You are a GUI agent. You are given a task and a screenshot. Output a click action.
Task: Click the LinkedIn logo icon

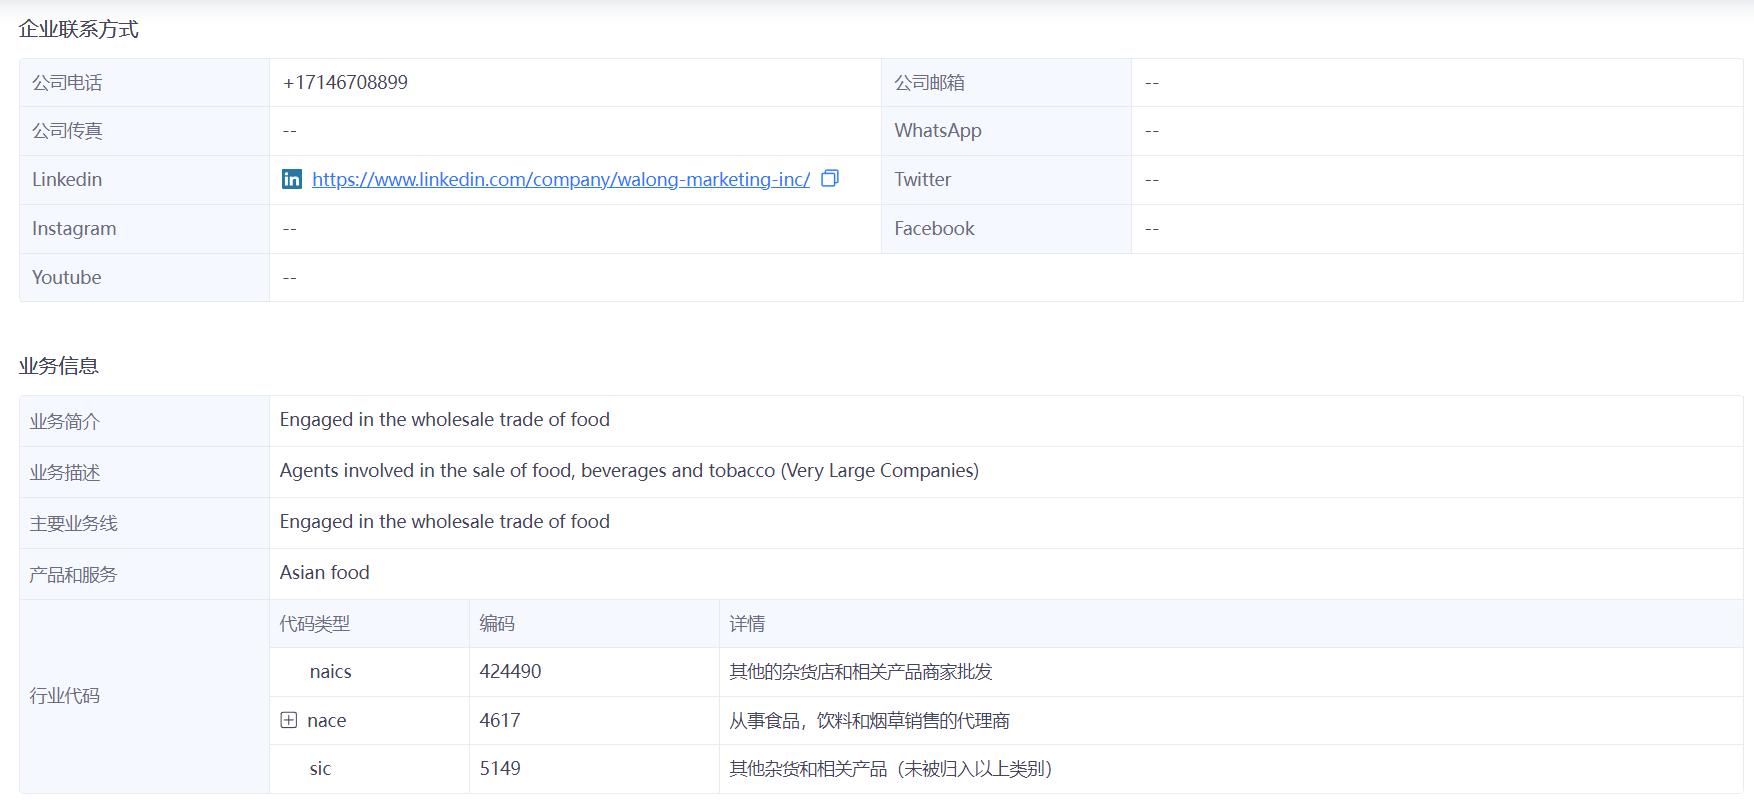coord(291,179)
